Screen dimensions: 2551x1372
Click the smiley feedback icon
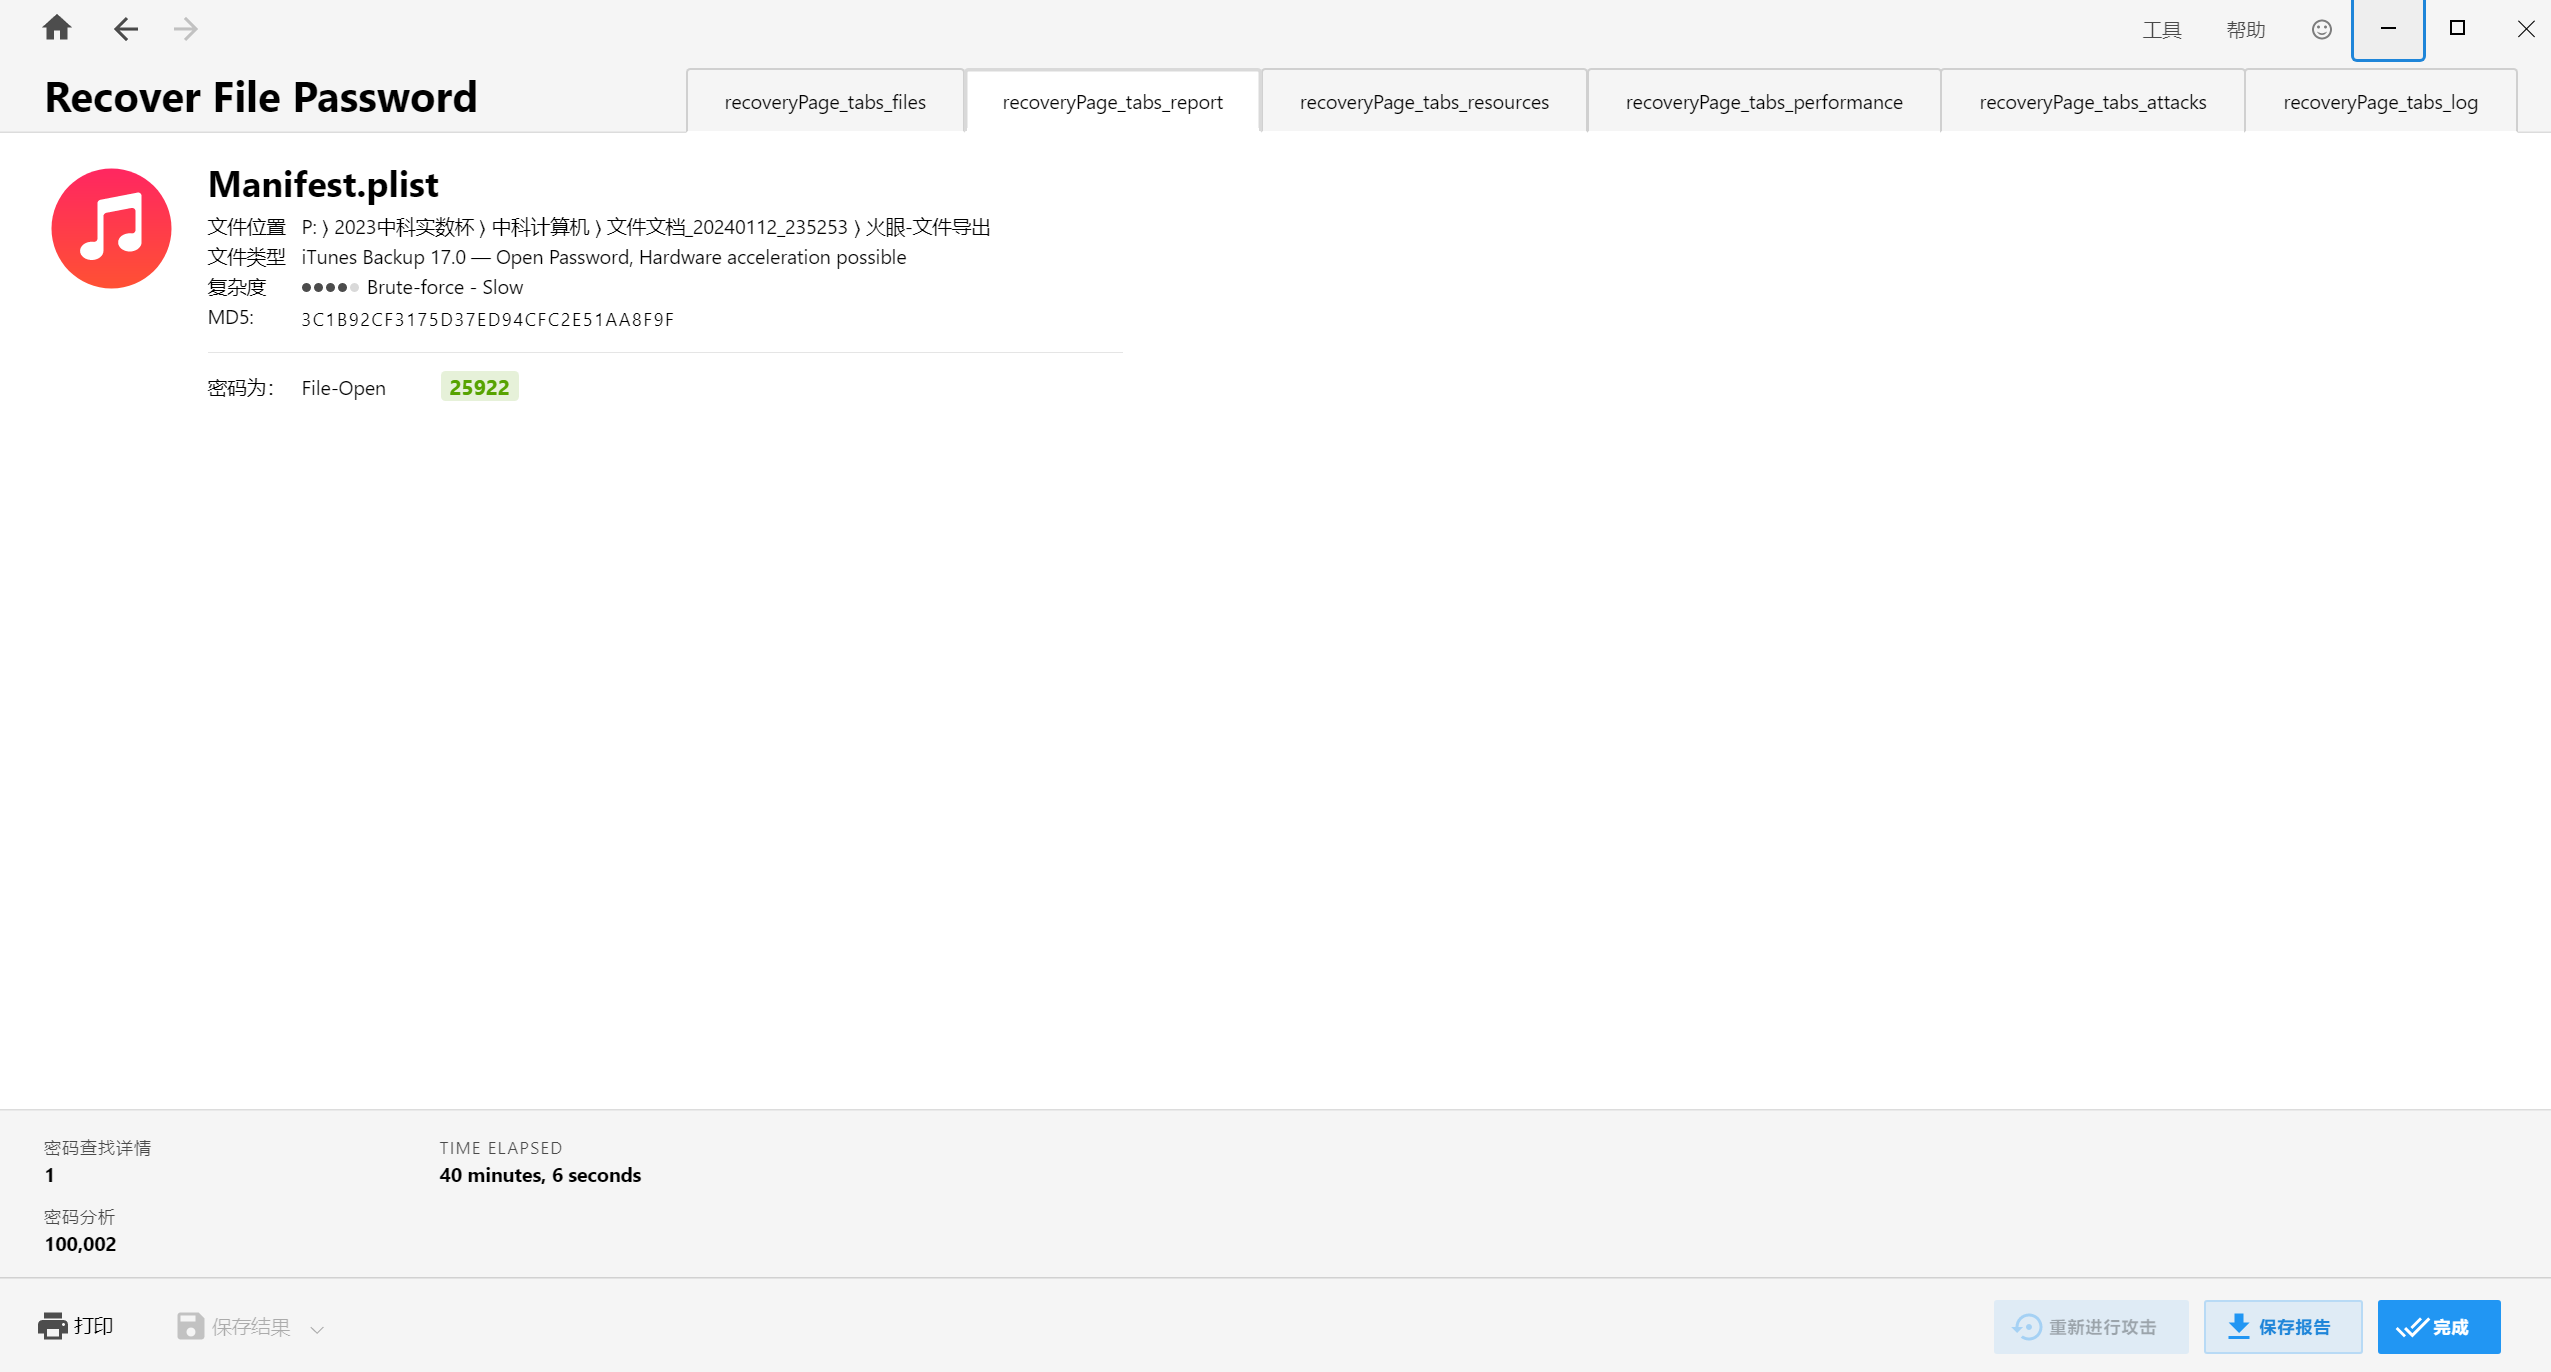(2321, 30)
